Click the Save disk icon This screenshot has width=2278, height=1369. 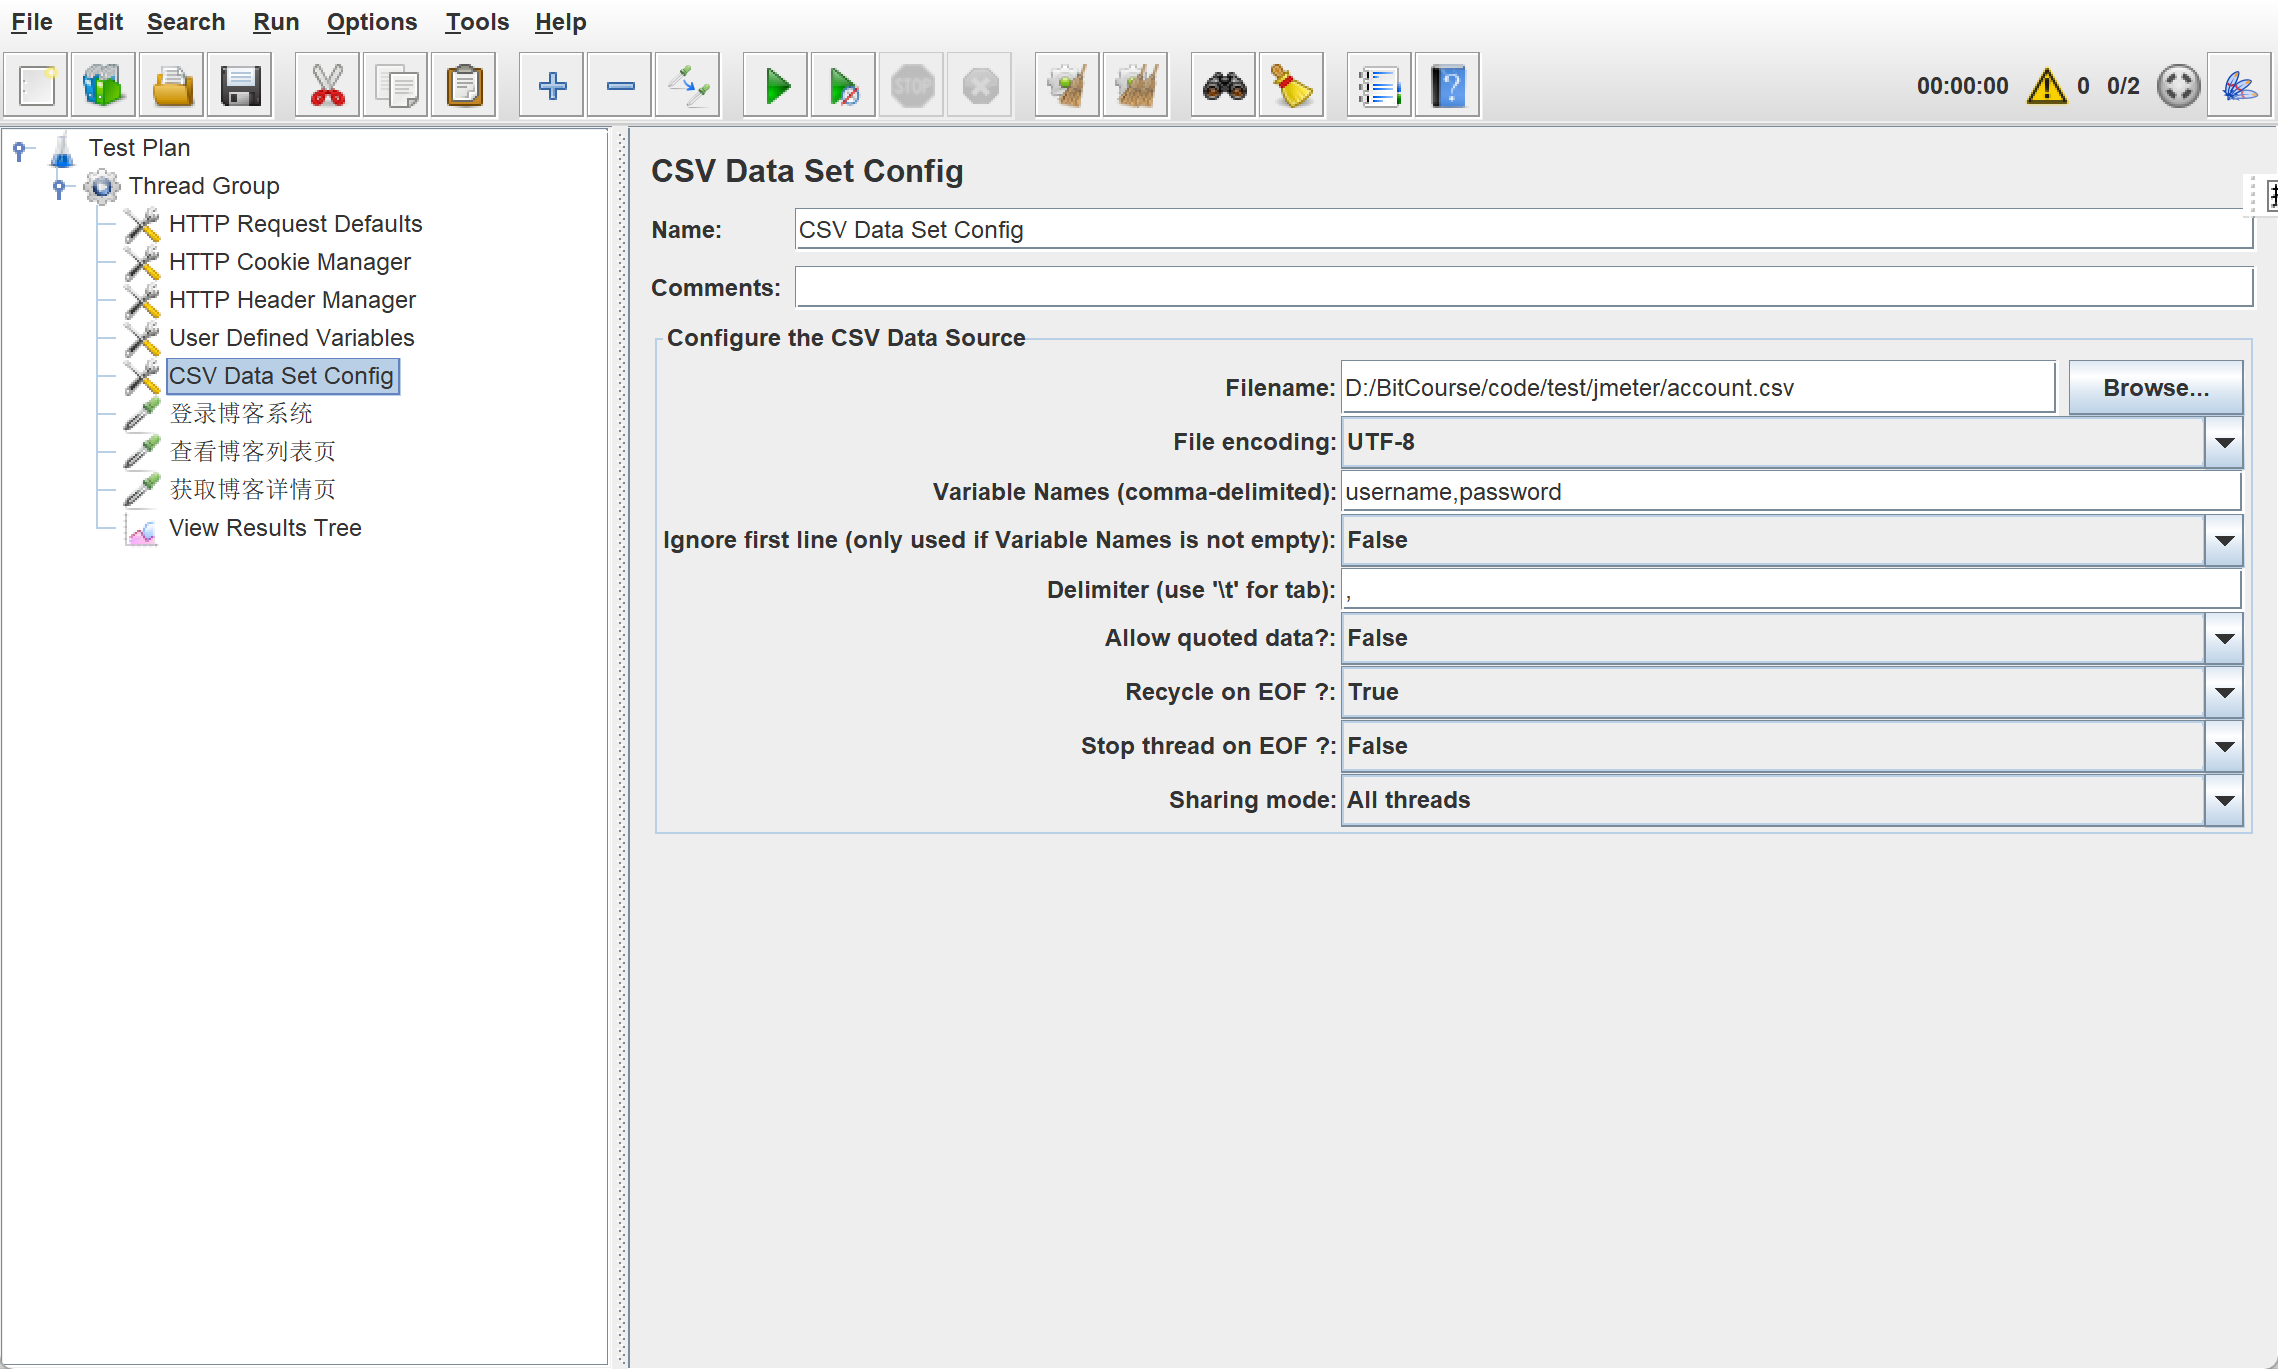click(240, 86)
